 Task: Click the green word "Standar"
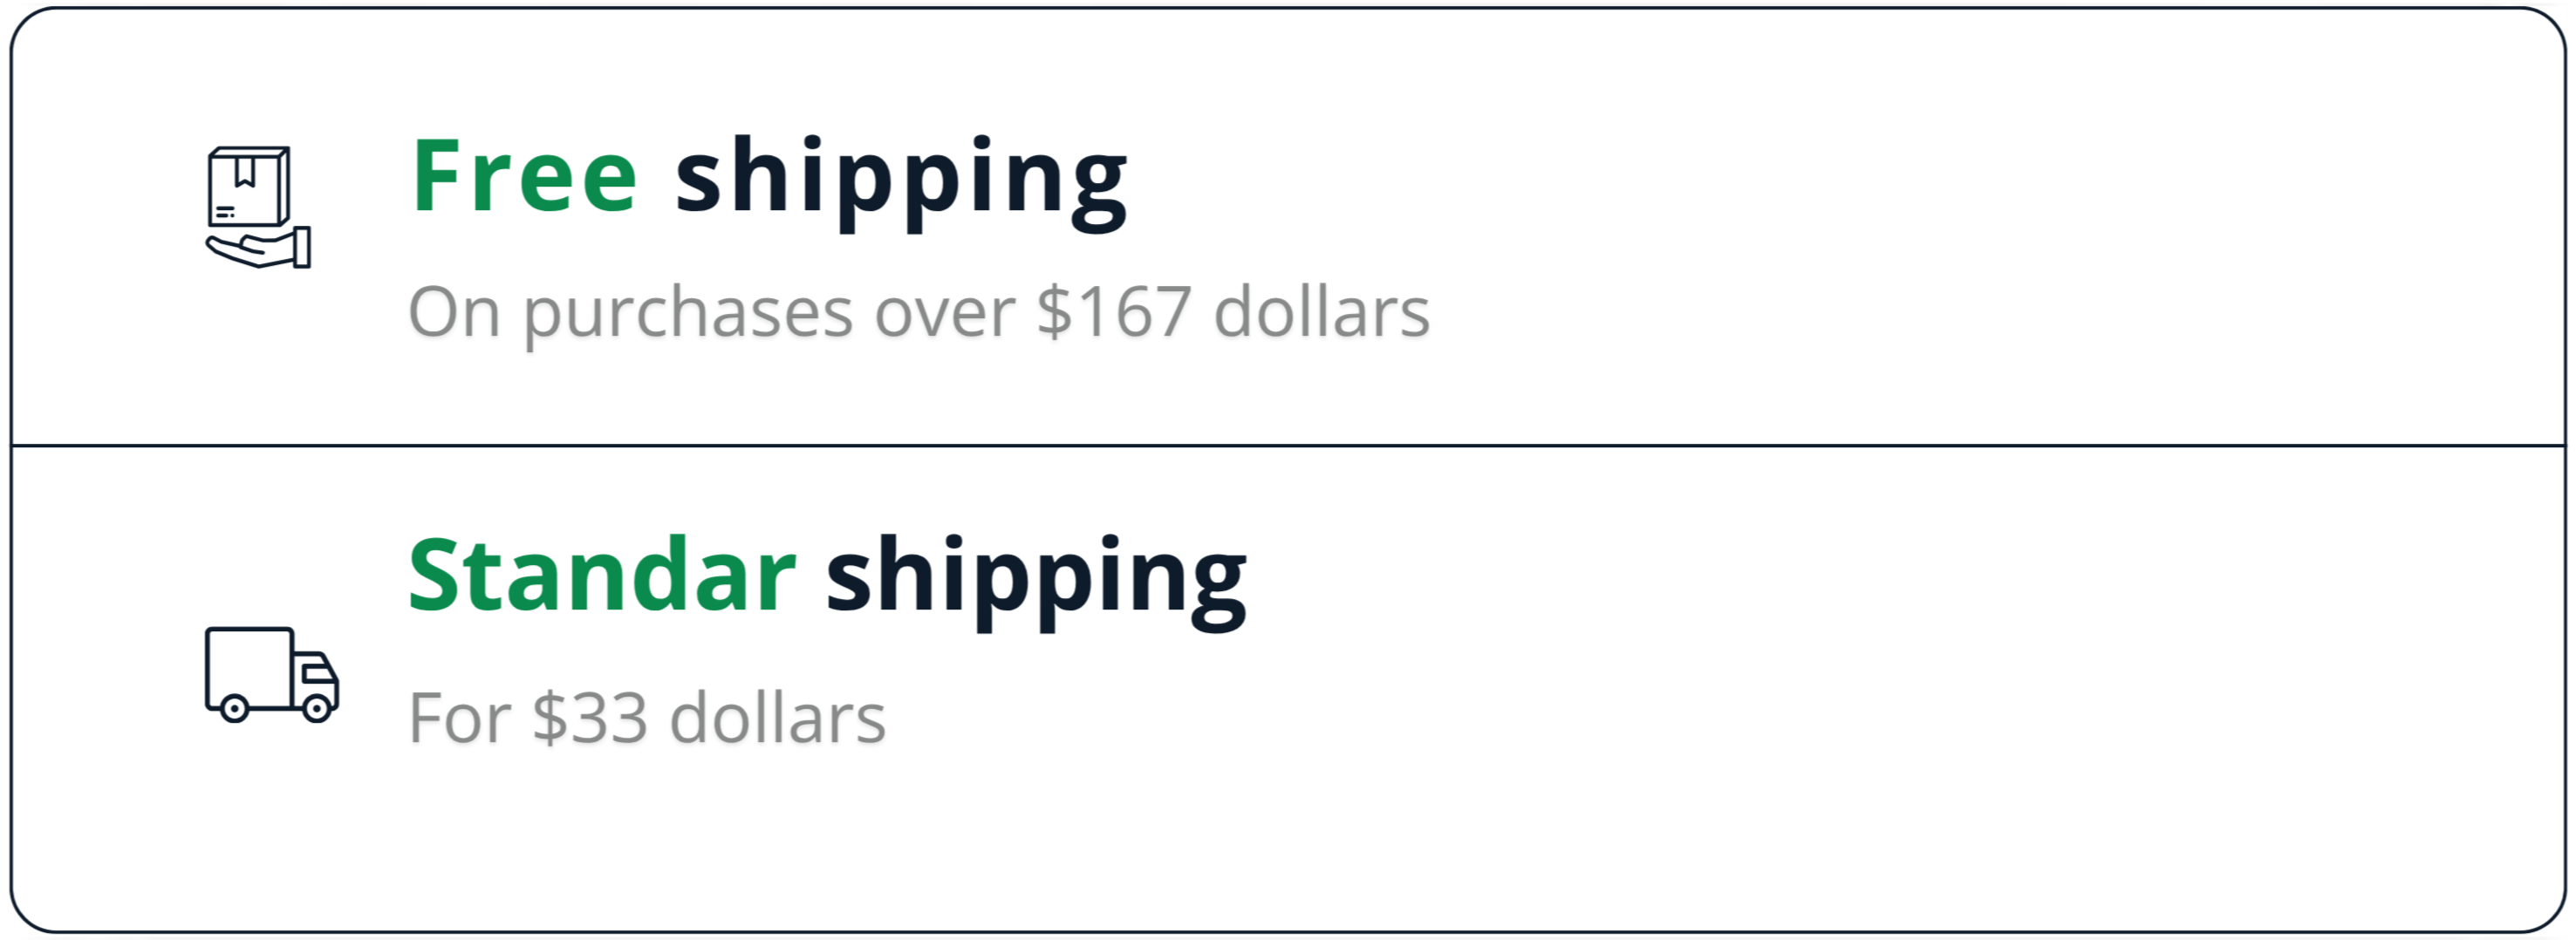[x=601, y=576]
